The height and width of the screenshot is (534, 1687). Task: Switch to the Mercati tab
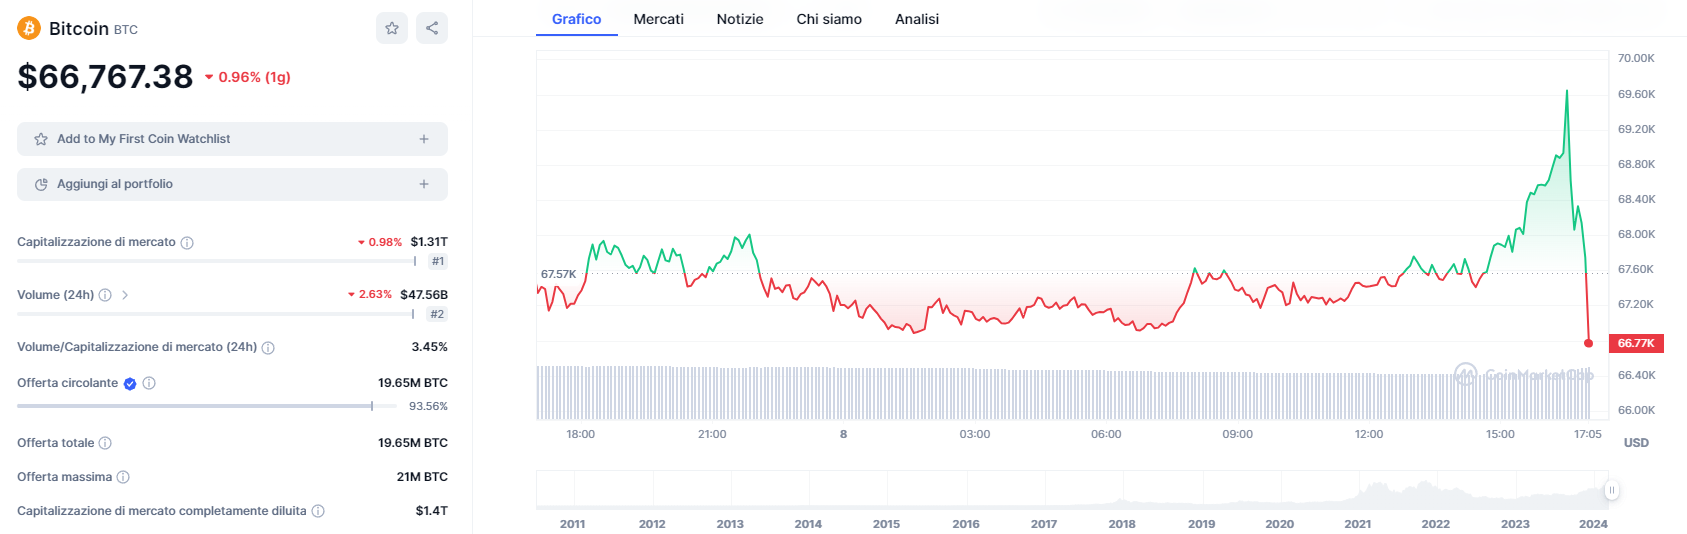coord(658,19)
